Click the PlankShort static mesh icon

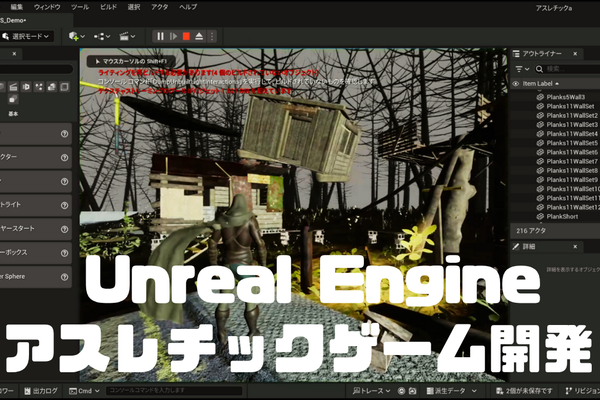540,216
